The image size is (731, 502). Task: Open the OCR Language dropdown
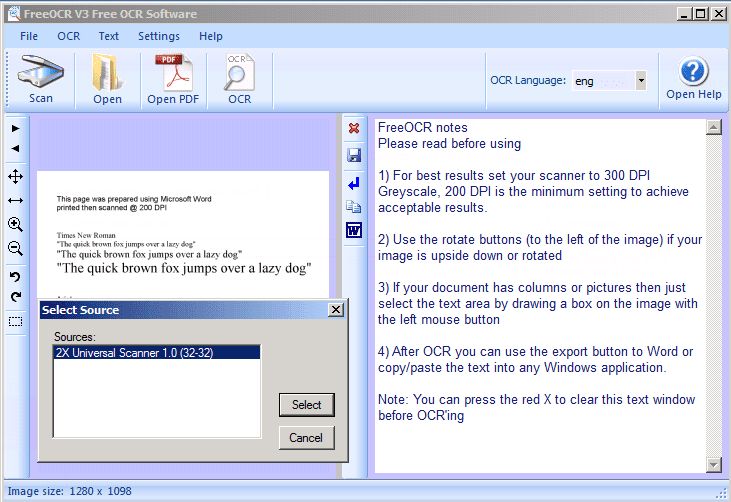point(641,81)
